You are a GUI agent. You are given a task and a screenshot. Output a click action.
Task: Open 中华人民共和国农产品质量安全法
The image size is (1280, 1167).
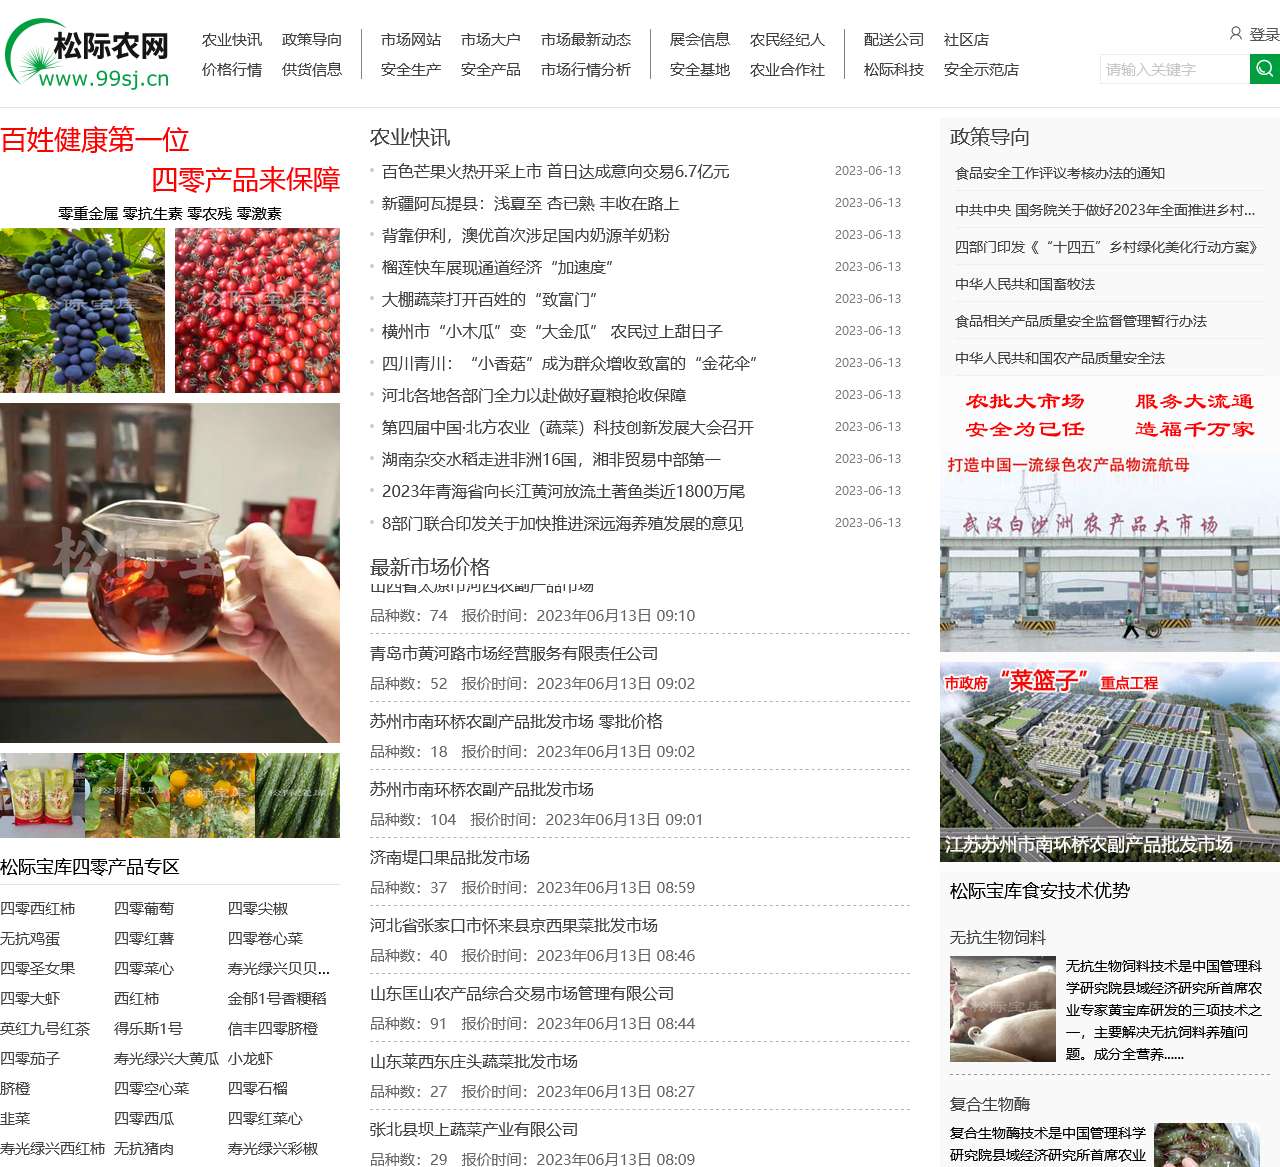[x=1060, y=358]
